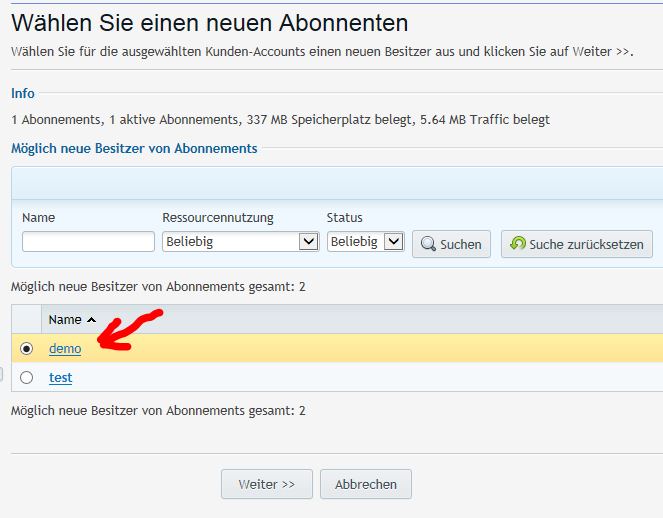Image resolution: width=663 pixels, height=518 pixels.
Task: Select the test radio button
Action: 27,378
